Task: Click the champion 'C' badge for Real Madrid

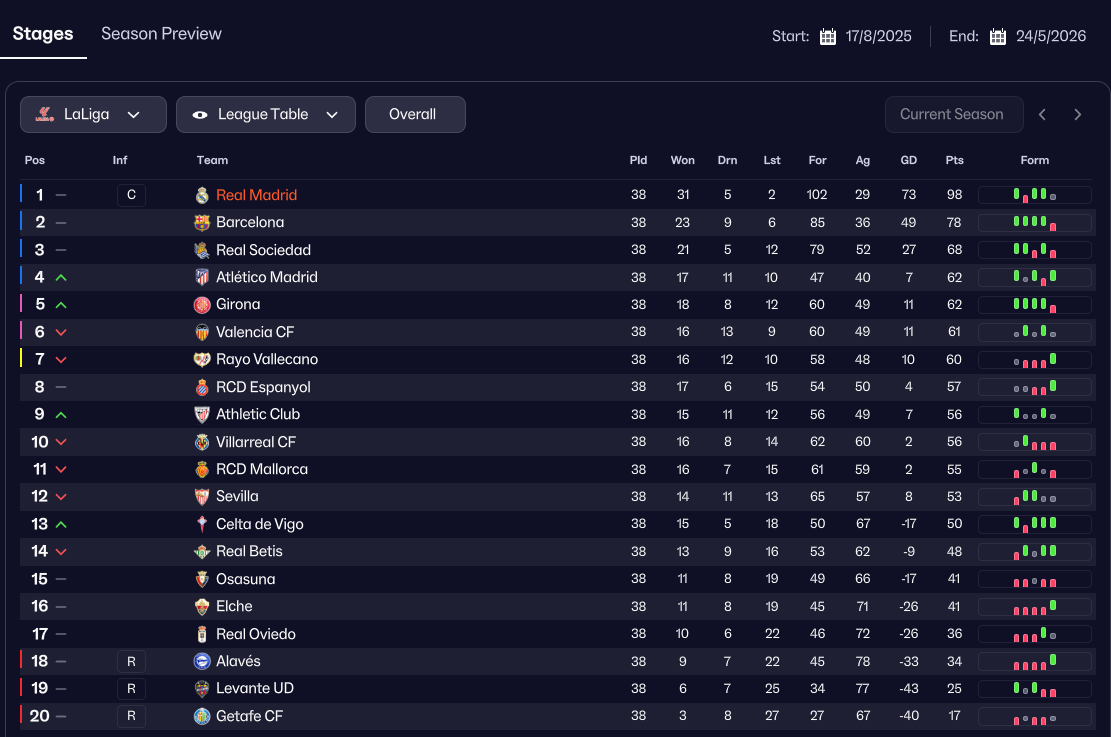Action: point(131,195)
